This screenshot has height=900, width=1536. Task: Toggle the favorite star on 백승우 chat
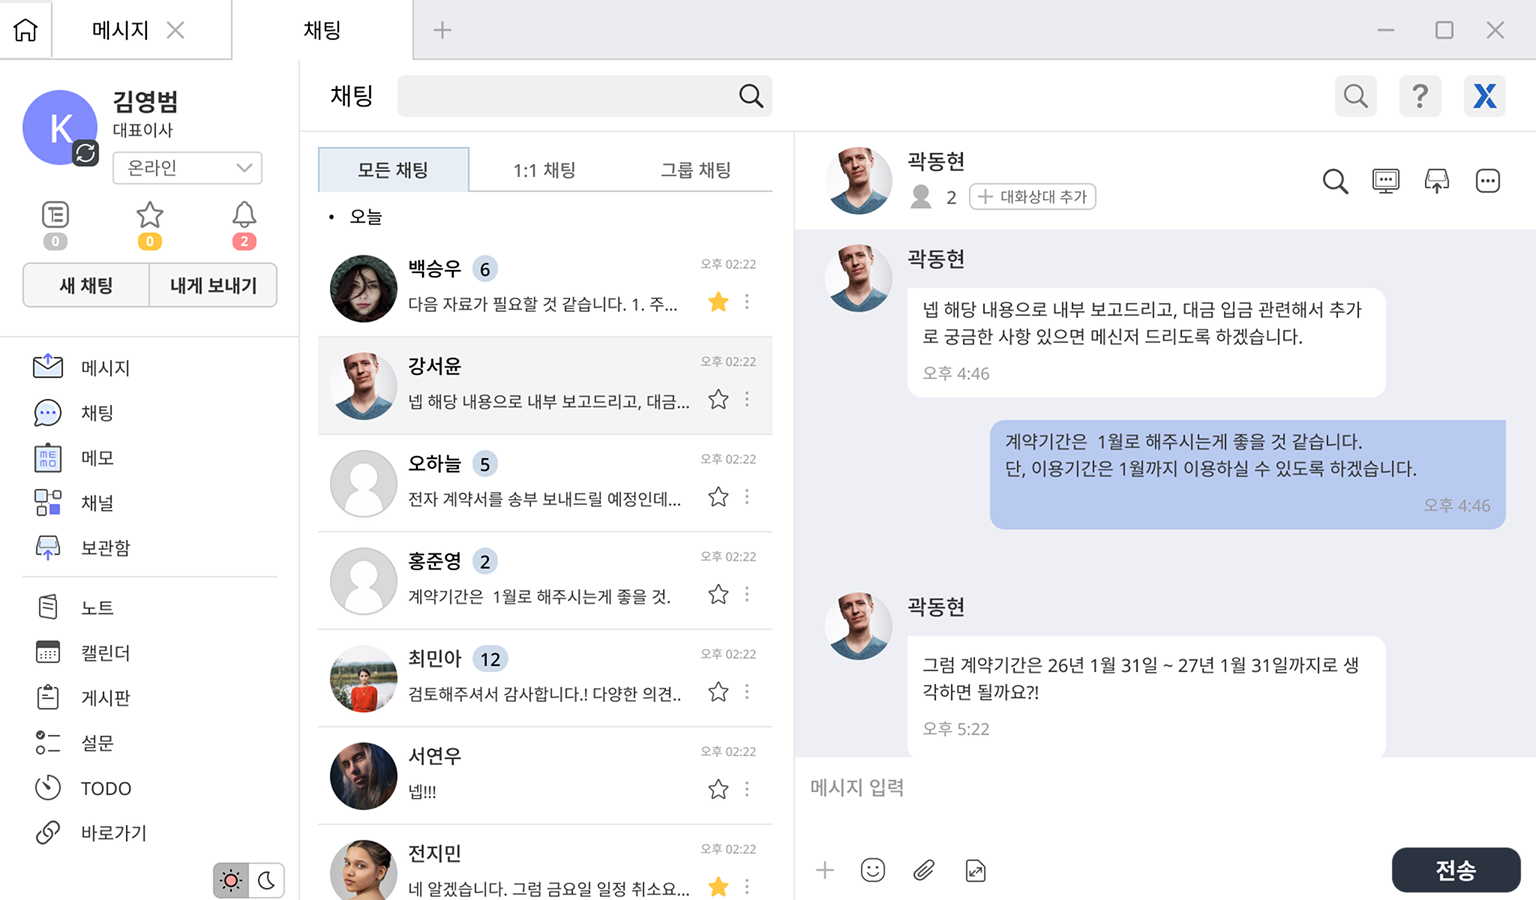point(718,302)
